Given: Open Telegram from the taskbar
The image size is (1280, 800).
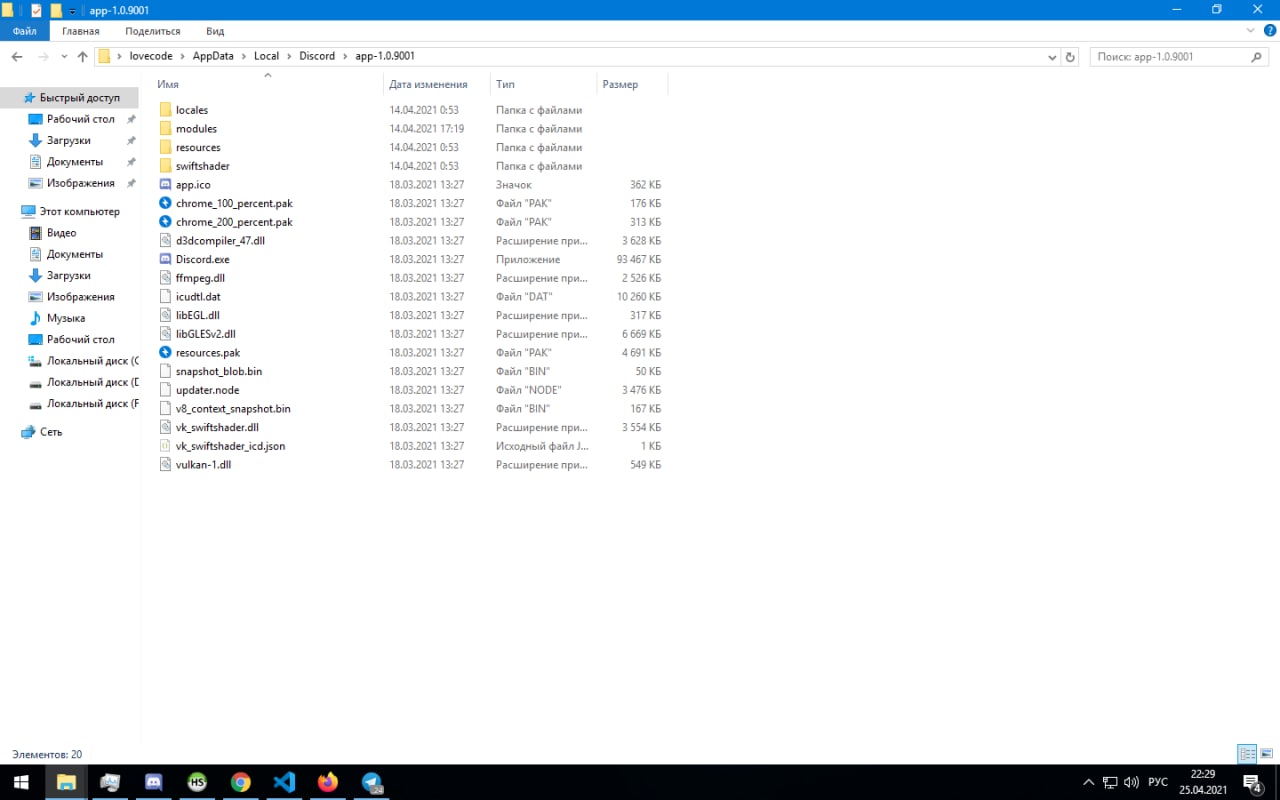Looking at the screenshot, I should pyautogui.click(x=371, y=782).
